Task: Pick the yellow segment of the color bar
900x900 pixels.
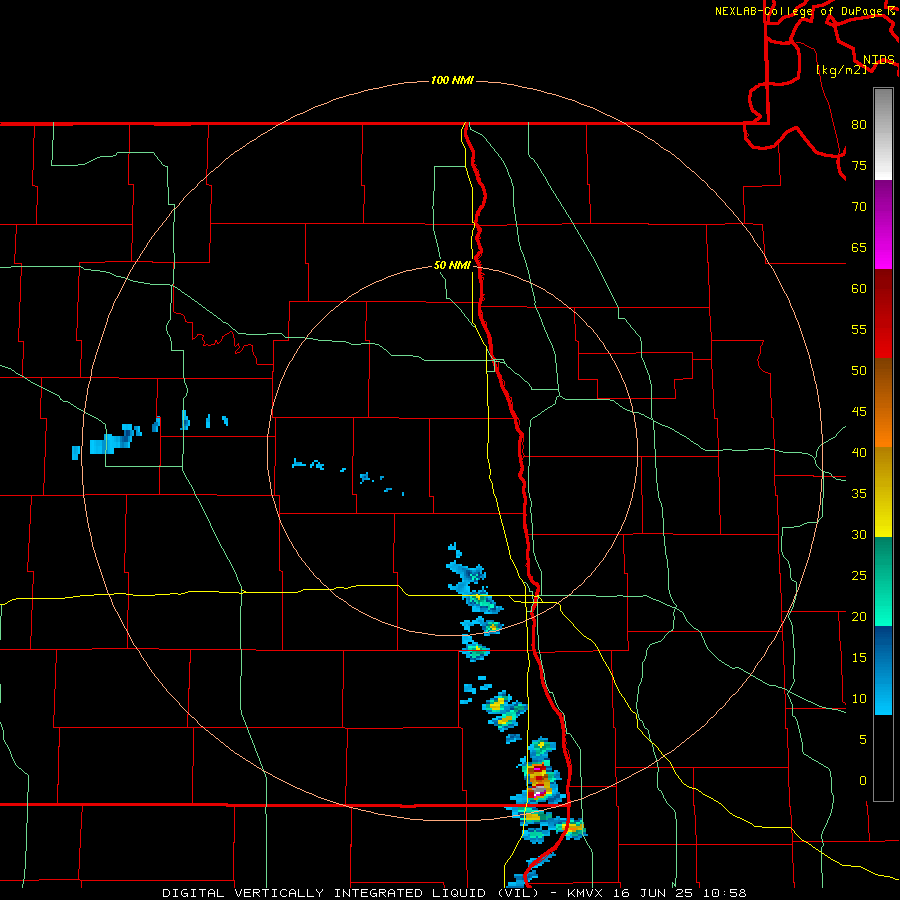Action: point(883,492)
